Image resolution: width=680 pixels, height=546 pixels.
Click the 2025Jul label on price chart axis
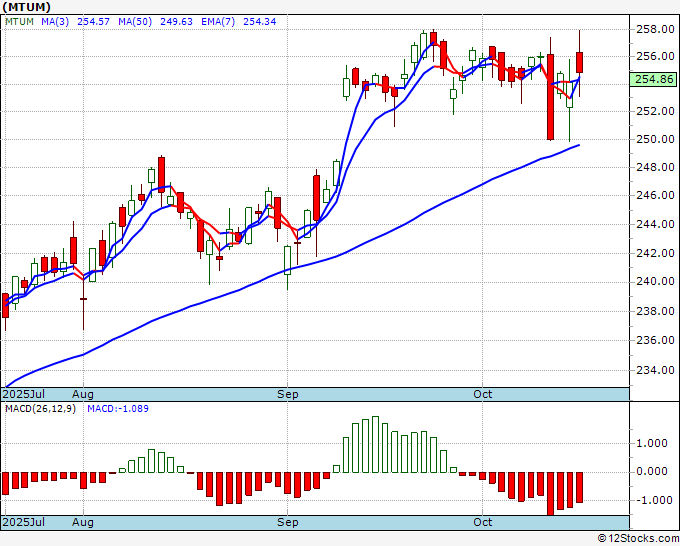pyautogui.click(x=23, y=394)
